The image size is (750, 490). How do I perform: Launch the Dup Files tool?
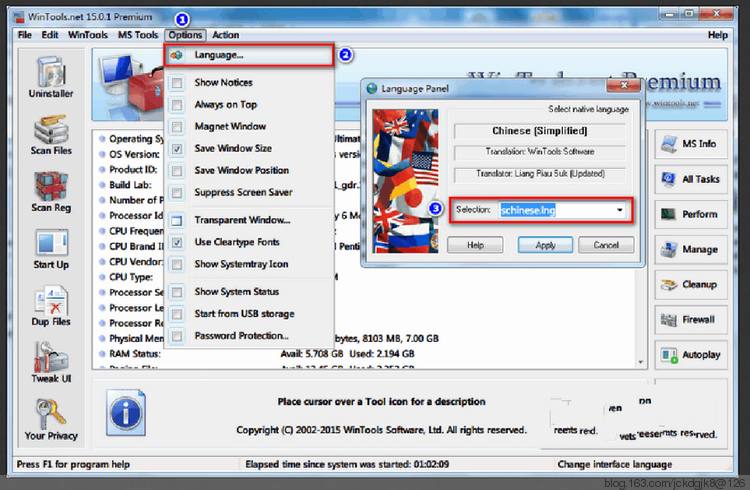point(51,306)
